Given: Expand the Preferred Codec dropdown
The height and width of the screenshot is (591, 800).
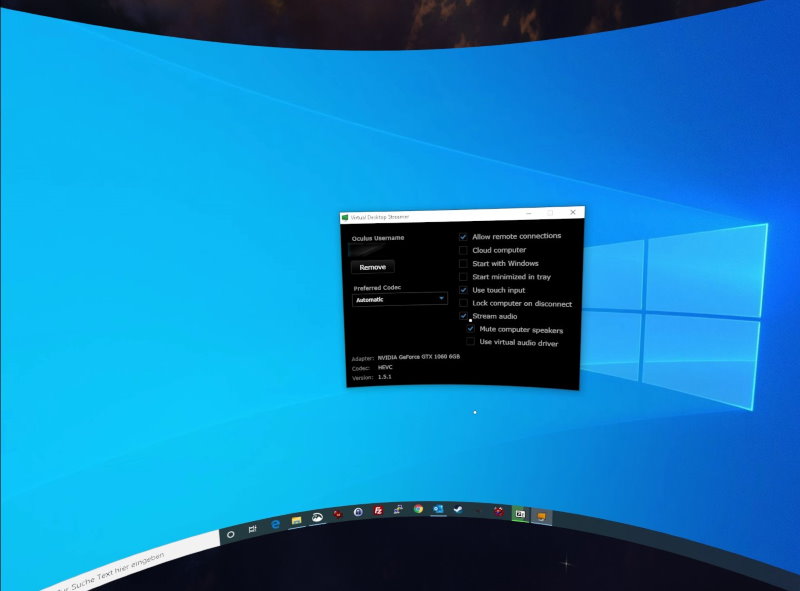Looking at the screenshot, I should (x=399, y=299).
